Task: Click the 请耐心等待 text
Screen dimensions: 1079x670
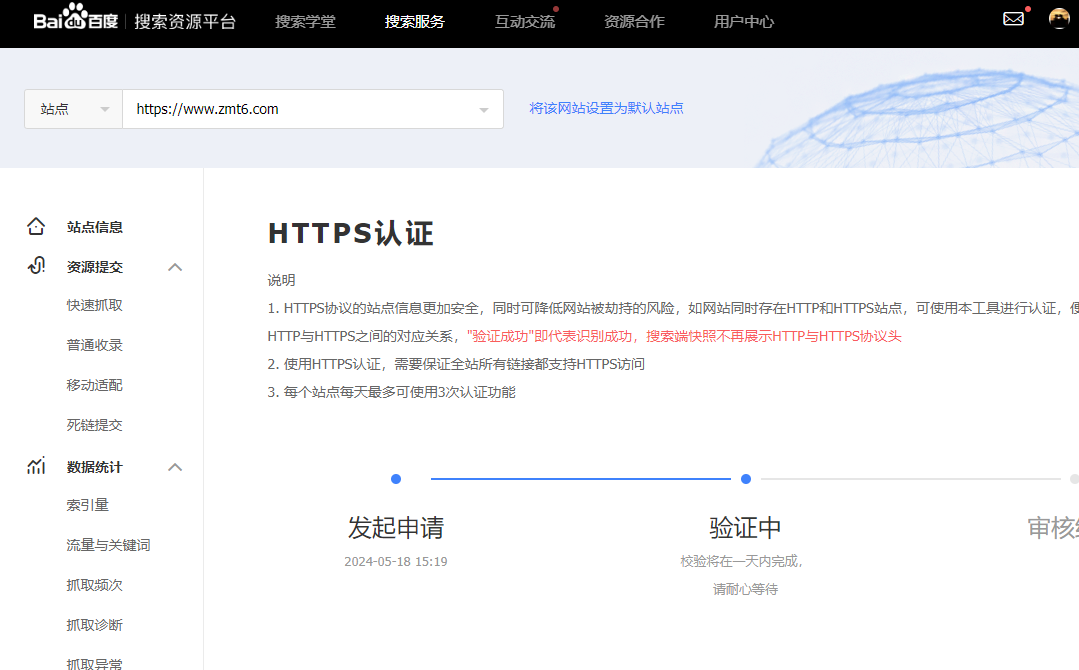Action: (x=746, y=589)
